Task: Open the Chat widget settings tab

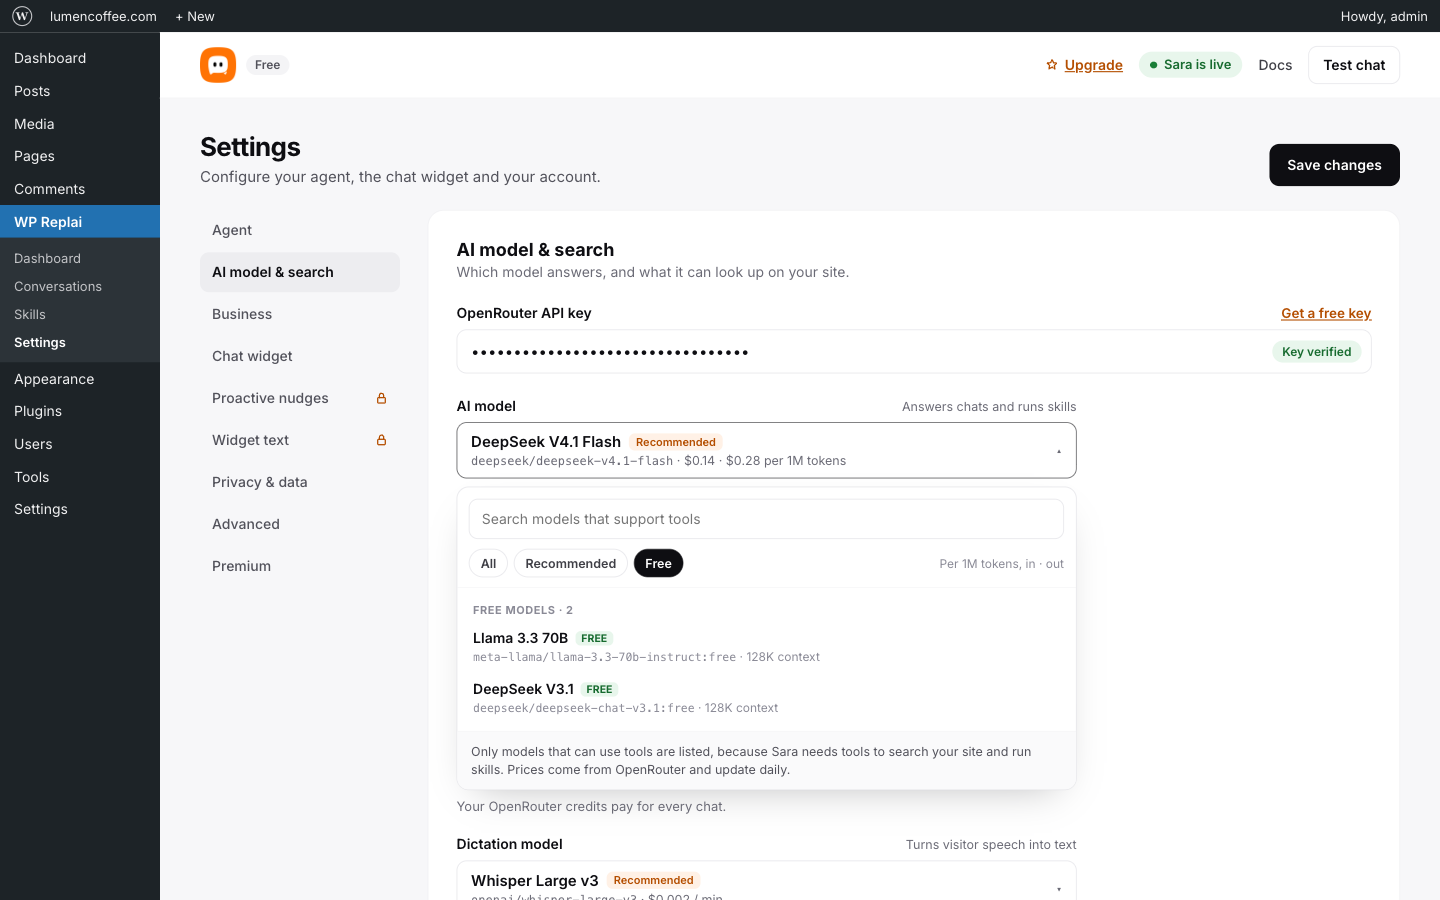Action: tap(300, 356)
